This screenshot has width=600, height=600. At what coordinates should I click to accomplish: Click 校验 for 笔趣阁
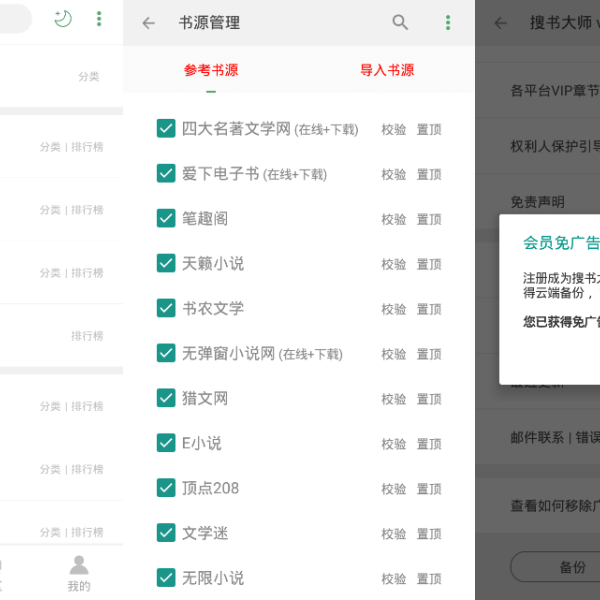tap(394, 219)
